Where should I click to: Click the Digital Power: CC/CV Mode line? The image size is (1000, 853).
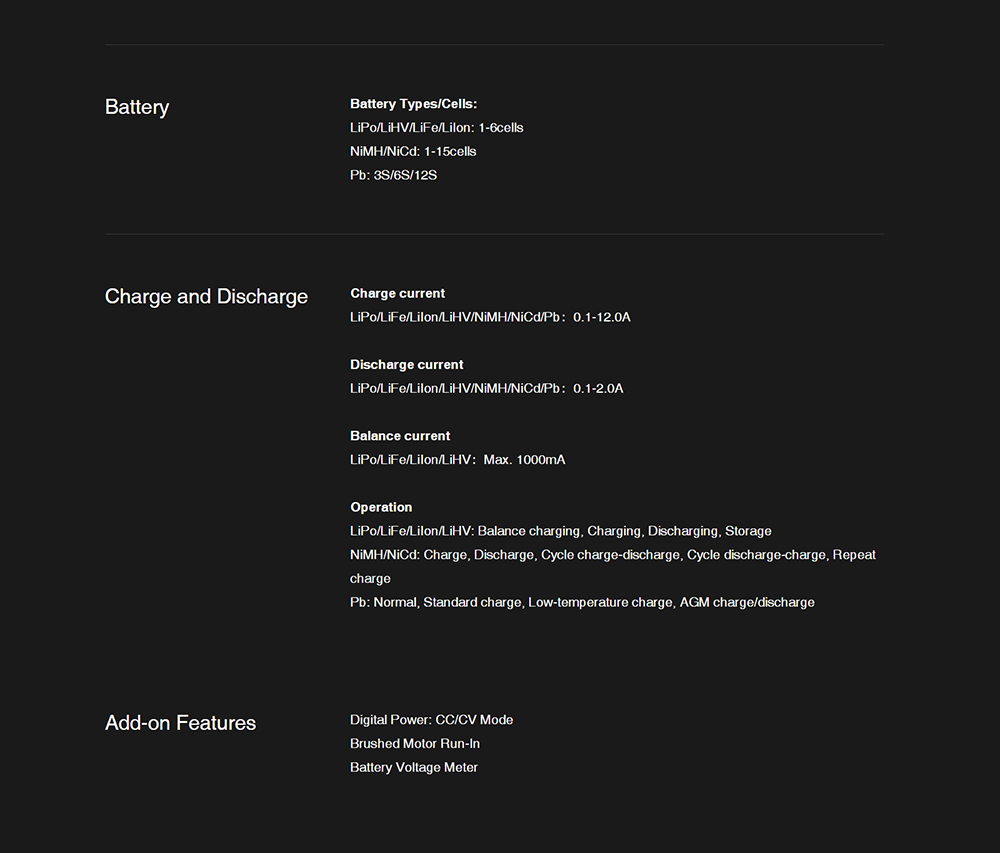431,720
